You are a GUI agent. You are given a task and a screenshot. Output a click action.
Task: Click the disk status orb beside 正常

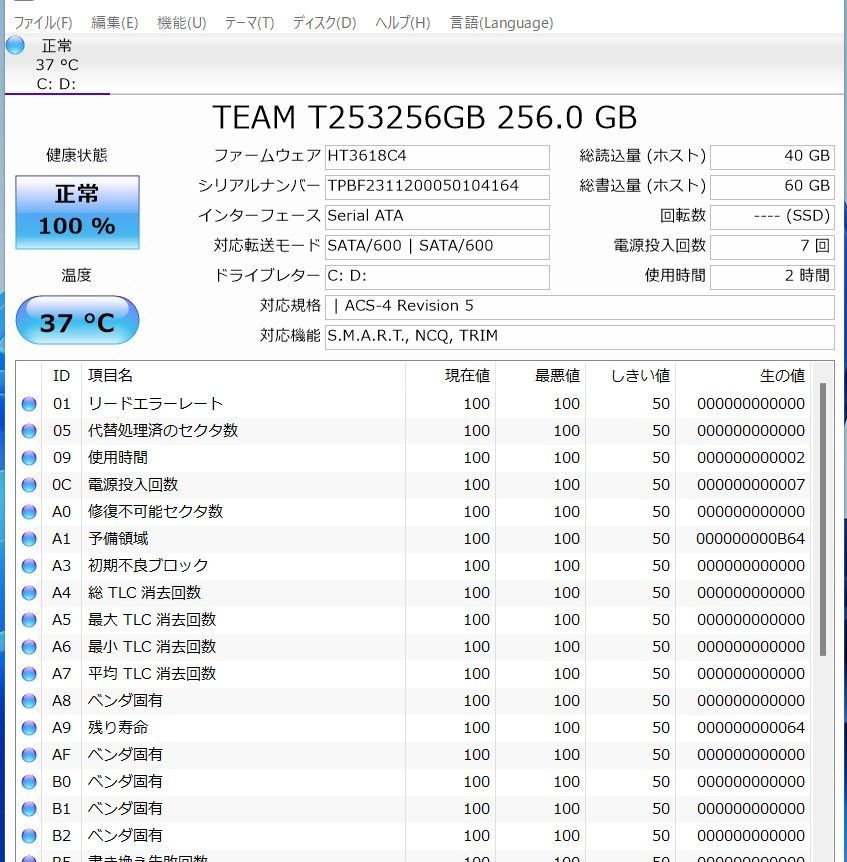point(15,45)
